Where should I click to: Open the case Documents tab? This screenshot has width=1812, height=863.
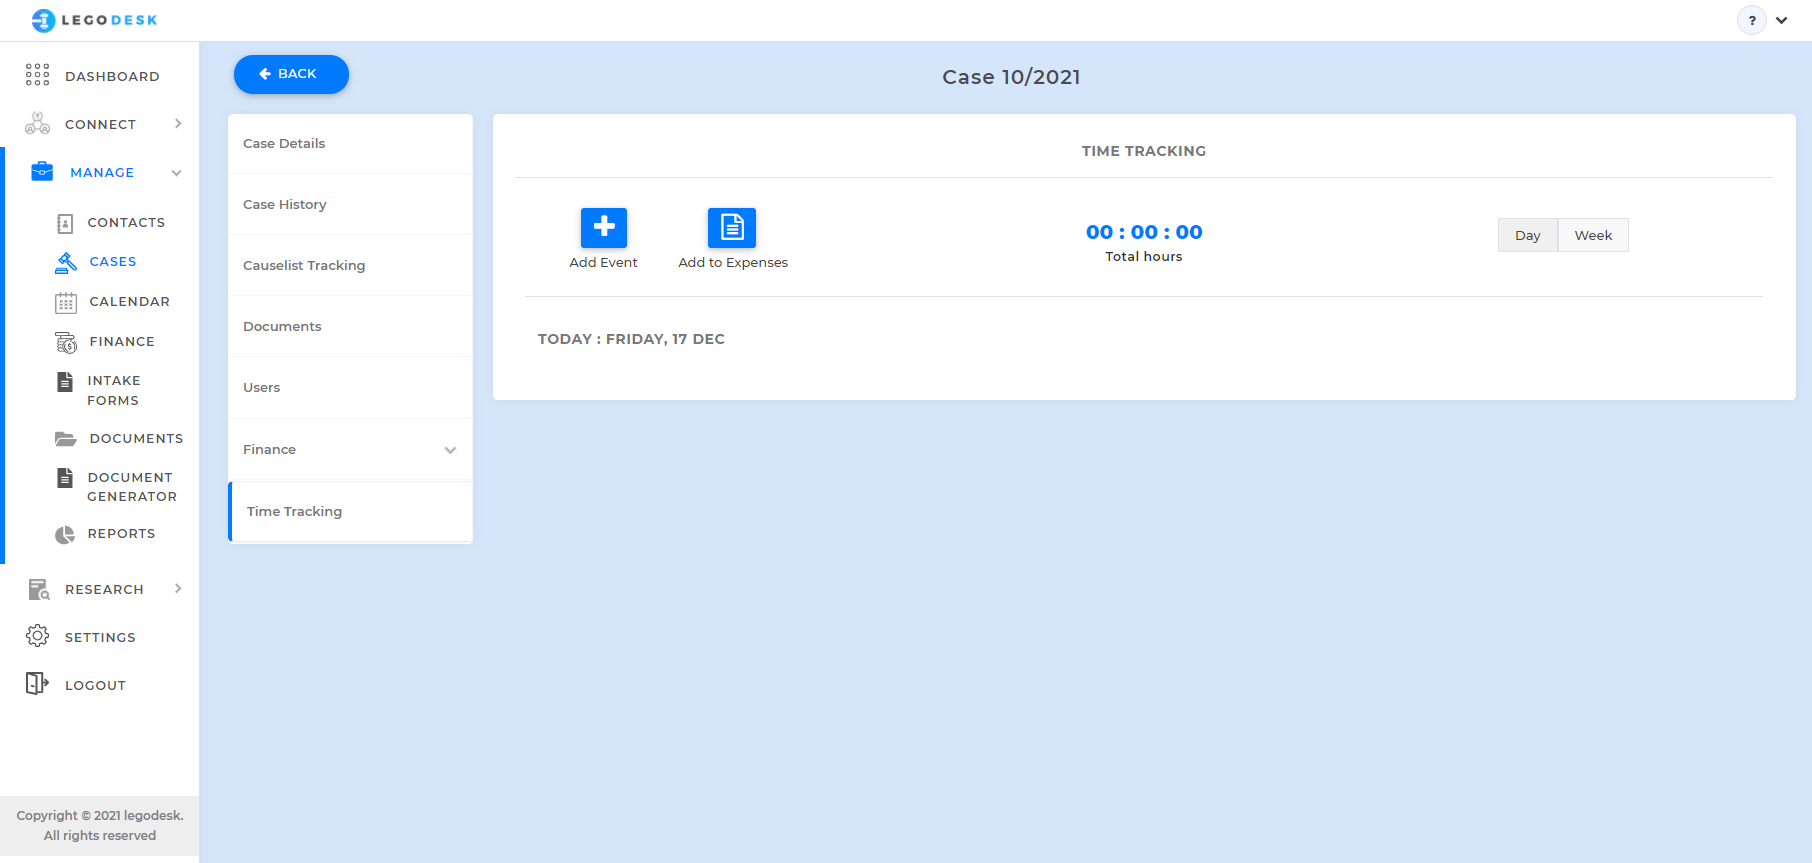pyautogui.click(x=350, y=326)
